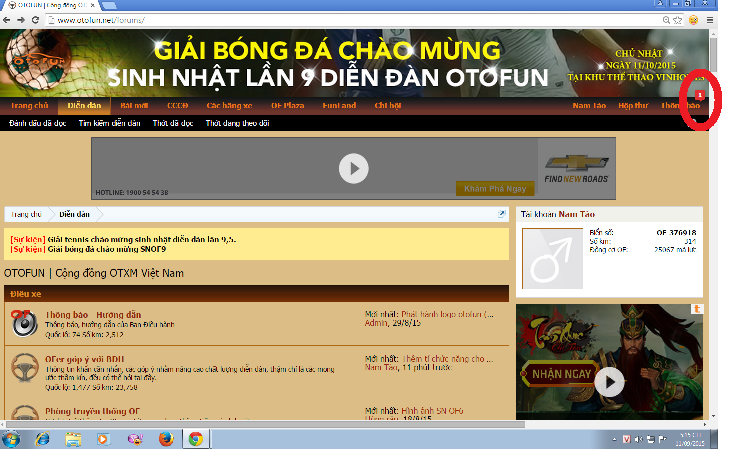
Task: Click the horizontal page scrollbar
Action: [263, 424]
